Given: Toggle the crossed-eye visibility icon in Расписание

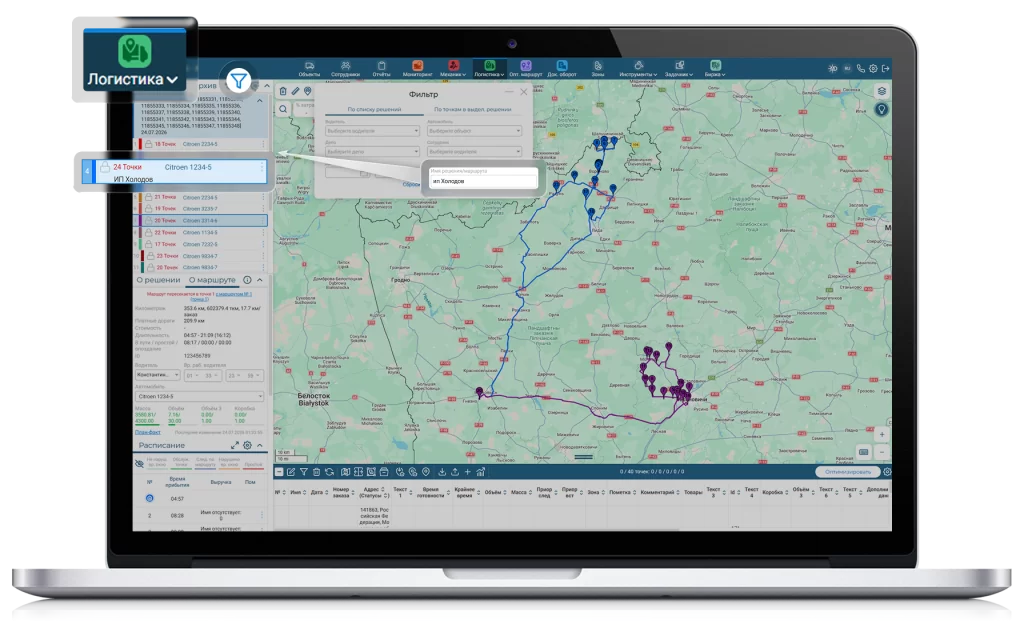Looking at the screenshot, I should [x=139, y=464].
